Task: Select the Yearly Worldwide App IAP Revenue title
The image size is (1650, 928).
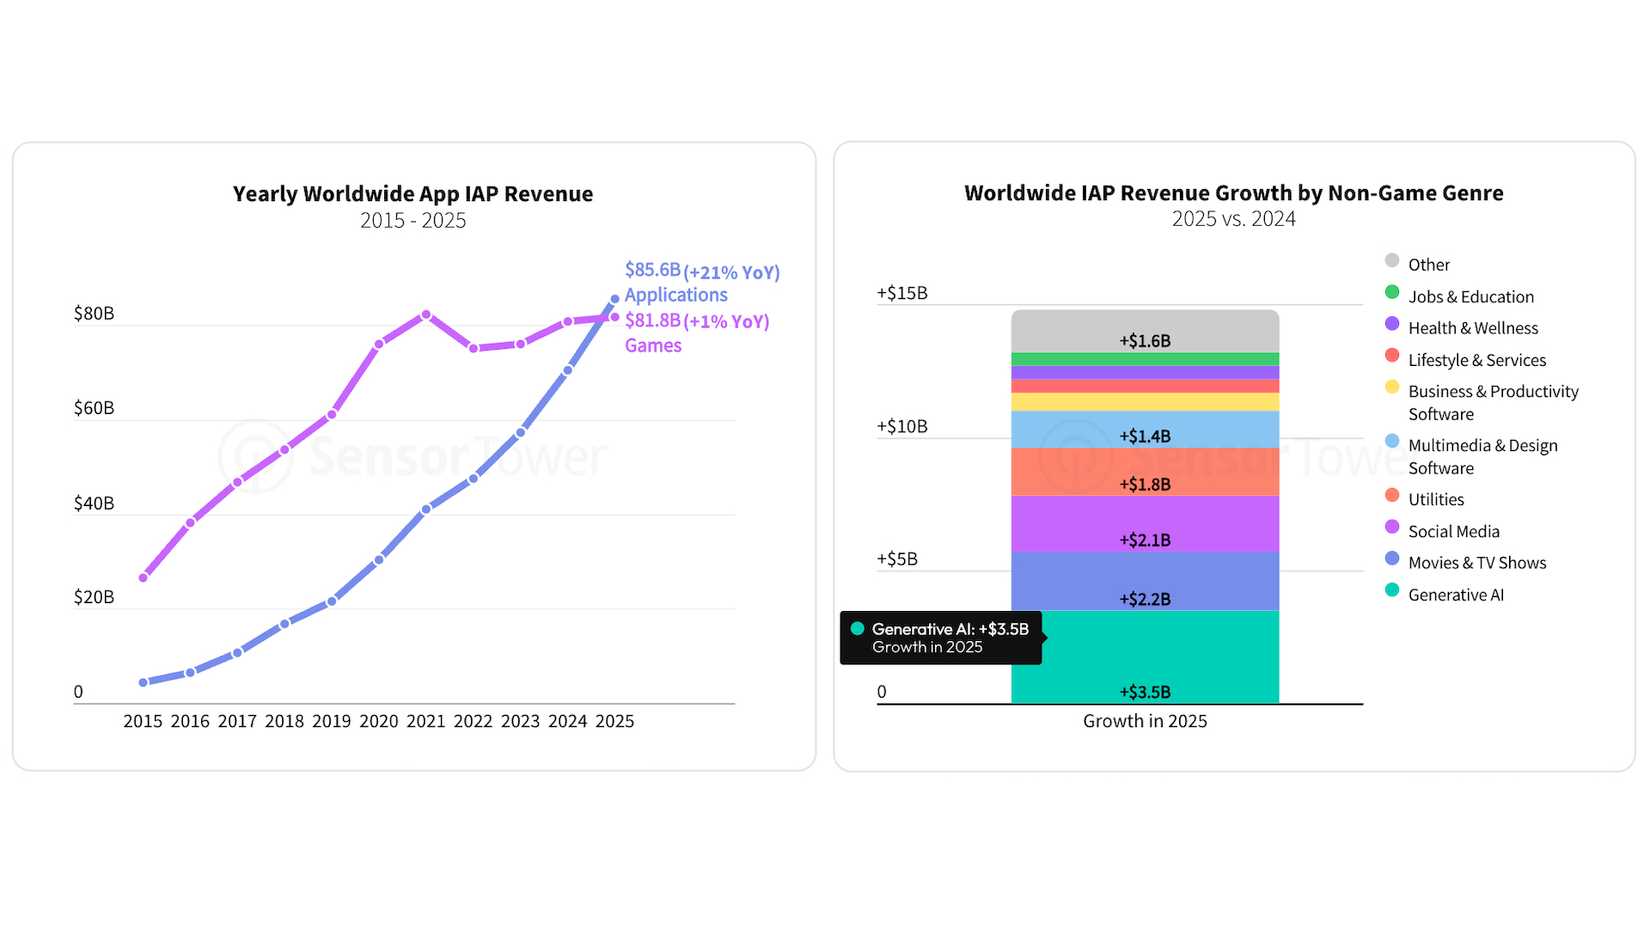Action: click(412, 193)
